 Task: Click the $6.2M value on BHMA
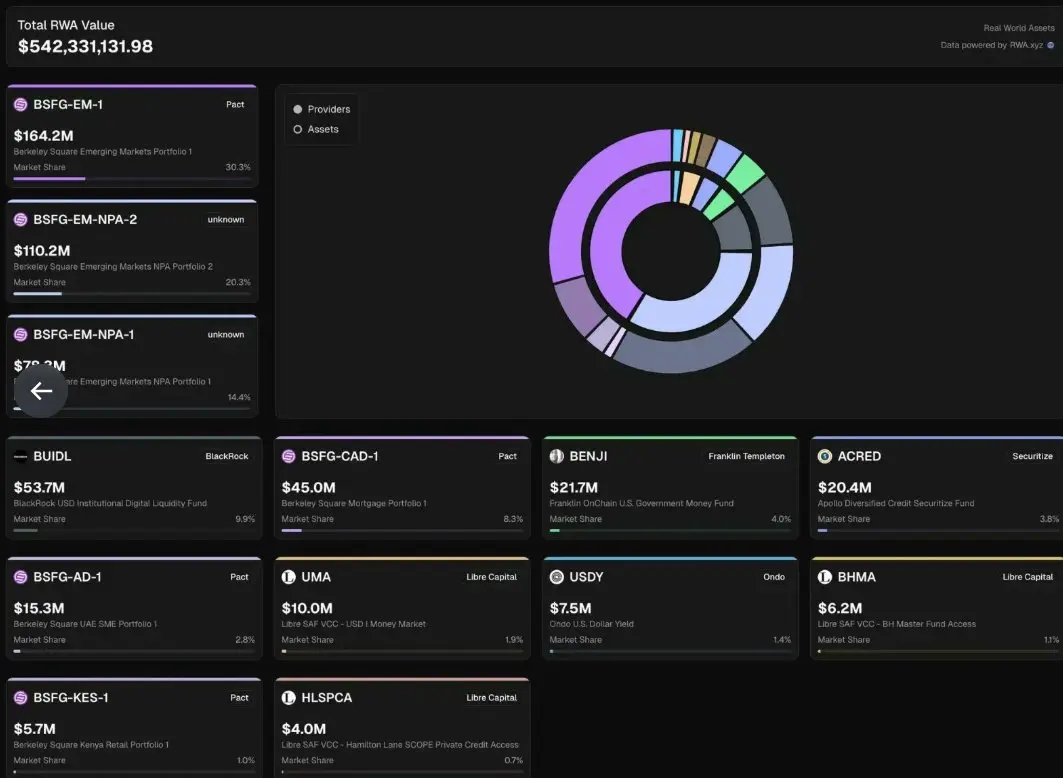click(x=839, y=608)
